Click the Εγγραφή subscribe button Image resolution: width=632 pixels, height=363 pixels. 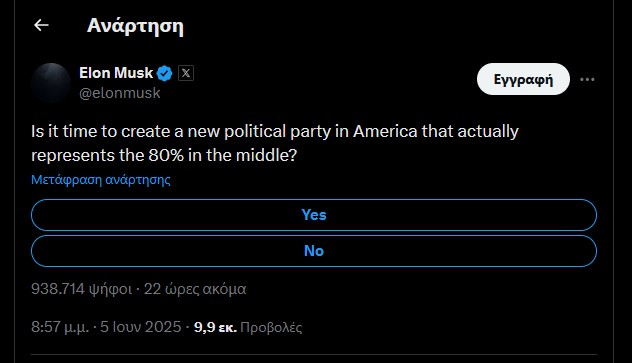[523, 79]
